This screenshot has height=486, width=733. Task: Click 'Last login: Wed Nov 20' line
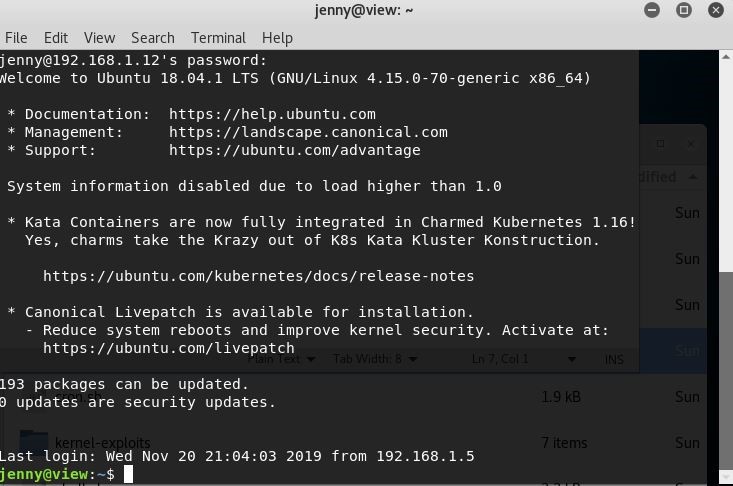coord(237,456)
